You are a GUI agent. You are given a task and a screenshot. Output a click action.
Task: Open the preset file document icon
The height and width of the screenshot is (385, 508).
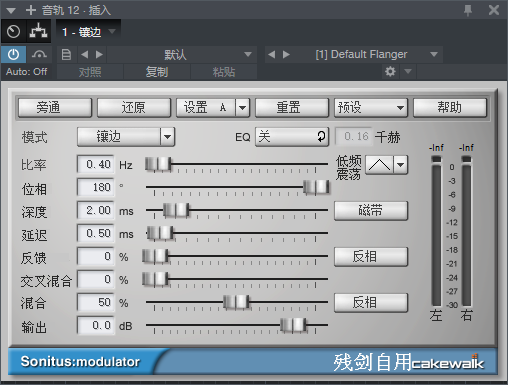pos(66,54)
